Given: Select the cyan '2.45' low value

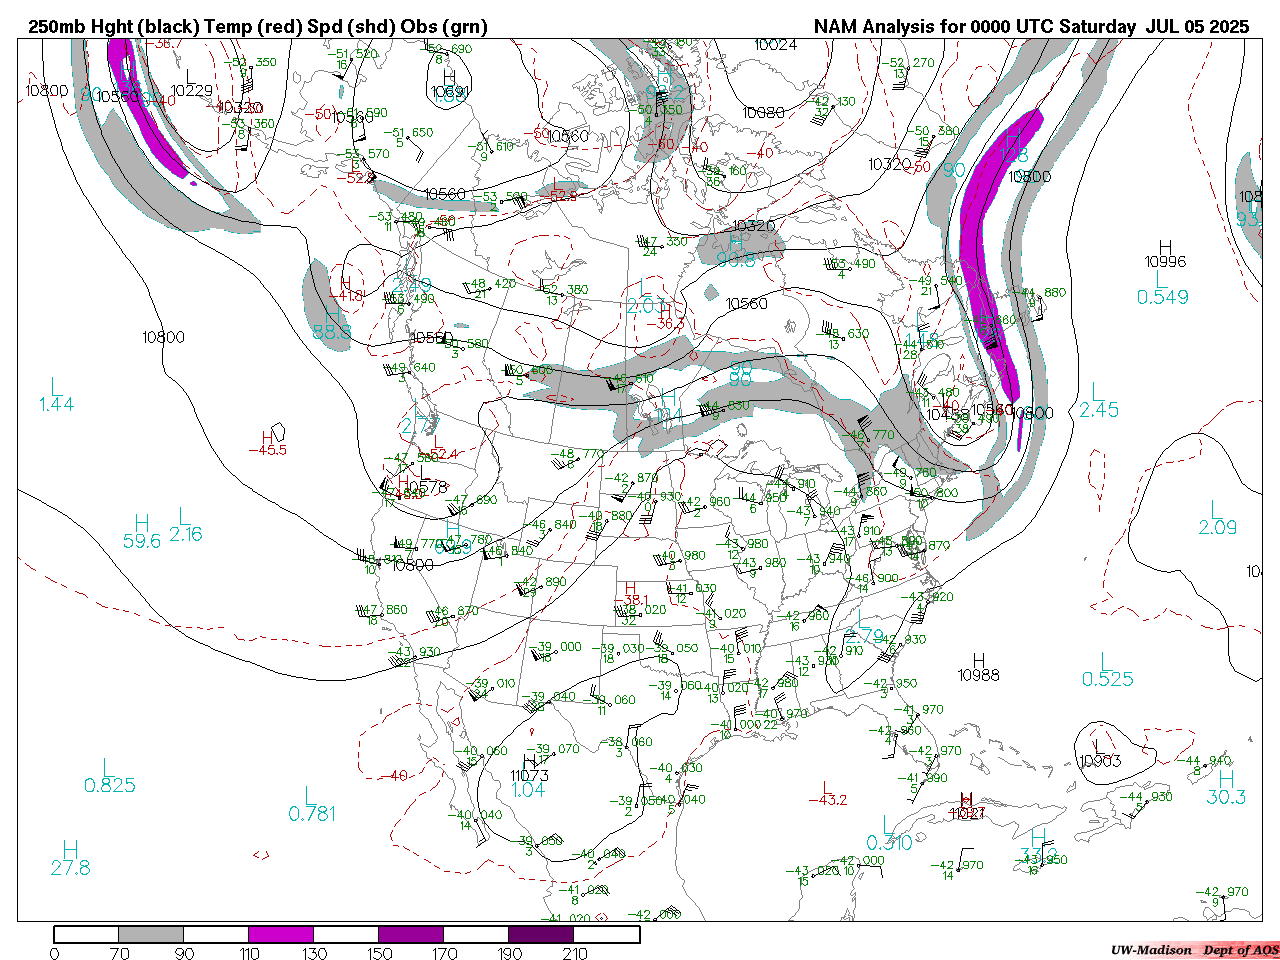Looking at the screenshot, I should click(1099, 410).
